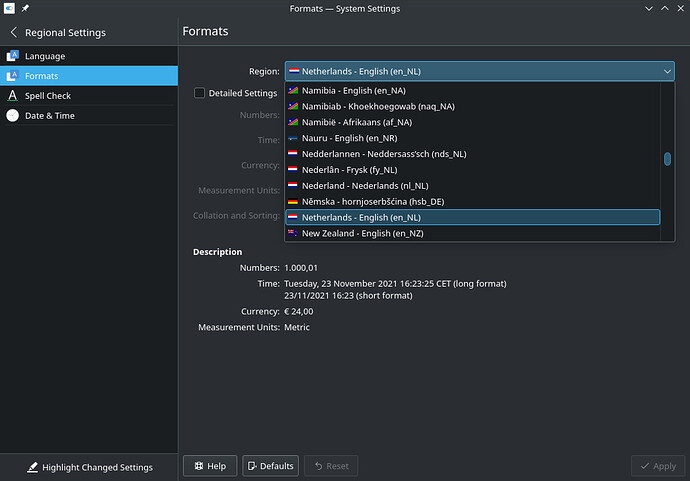The width and height of the screenshot is (690, 481).
Task: Enable the Detailed Settings checkbox
Action: pos(199,93)
